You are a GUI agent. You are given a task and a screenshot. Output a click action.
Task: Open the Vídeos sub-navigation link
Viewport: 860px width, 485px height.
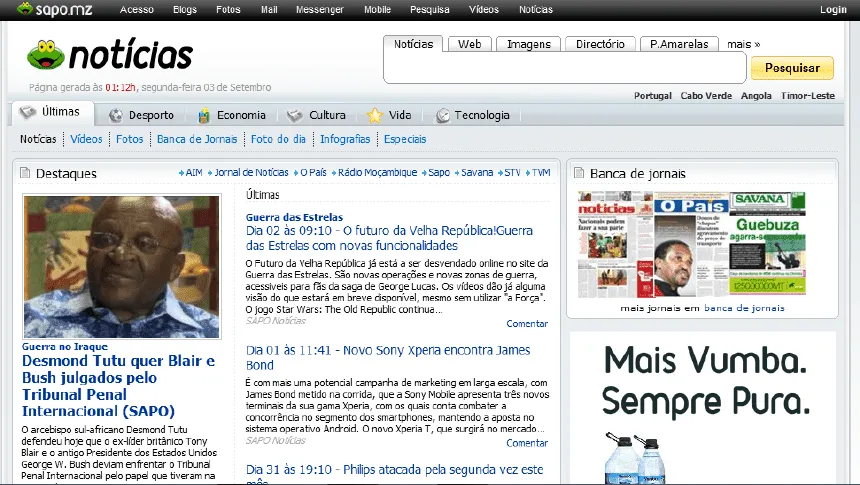pos(86,139)
